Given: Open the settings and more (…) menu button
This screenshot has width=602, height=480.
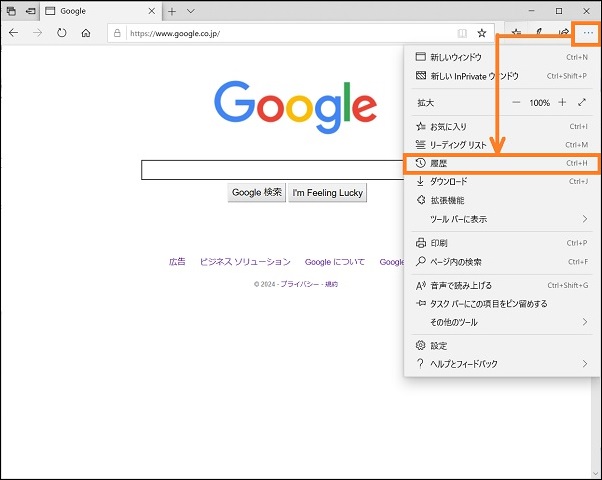Looking at the screenshot, I should coord(587,32).
